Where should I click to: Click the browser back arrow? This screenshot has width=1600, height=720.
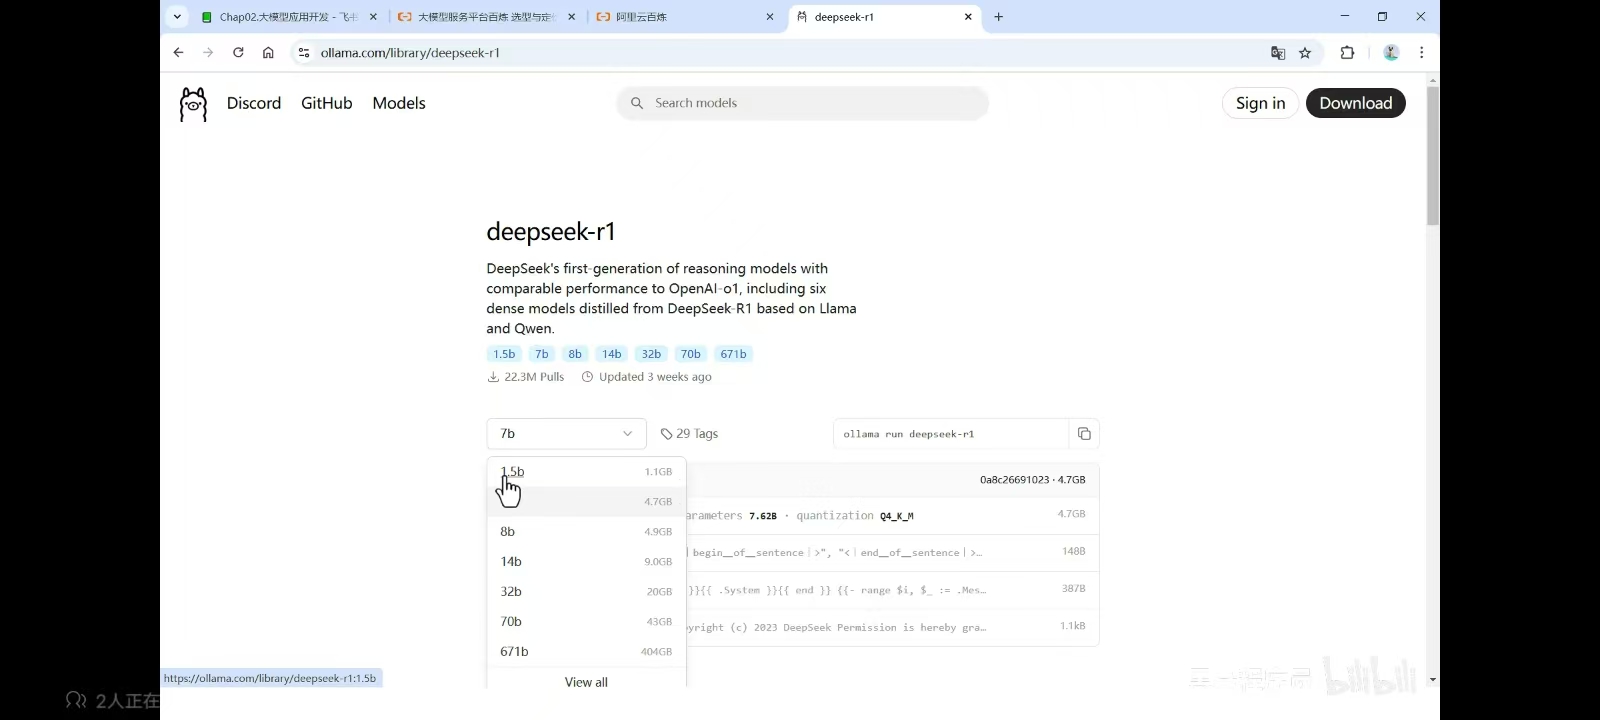(178, 53)
